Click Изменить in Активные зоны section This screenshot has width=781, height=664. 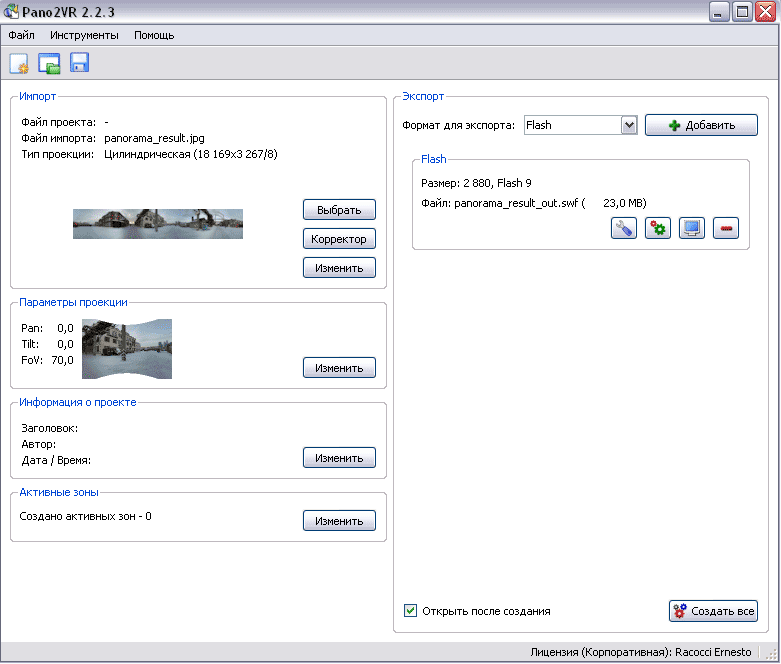339,521
